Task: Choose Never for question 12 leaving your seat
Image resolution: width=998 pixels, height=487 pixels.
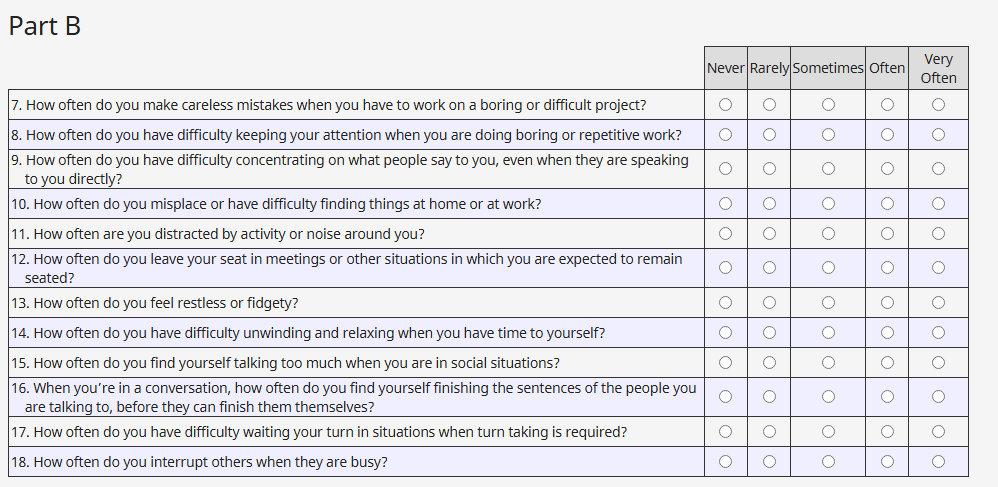Action: pos(725,268)
